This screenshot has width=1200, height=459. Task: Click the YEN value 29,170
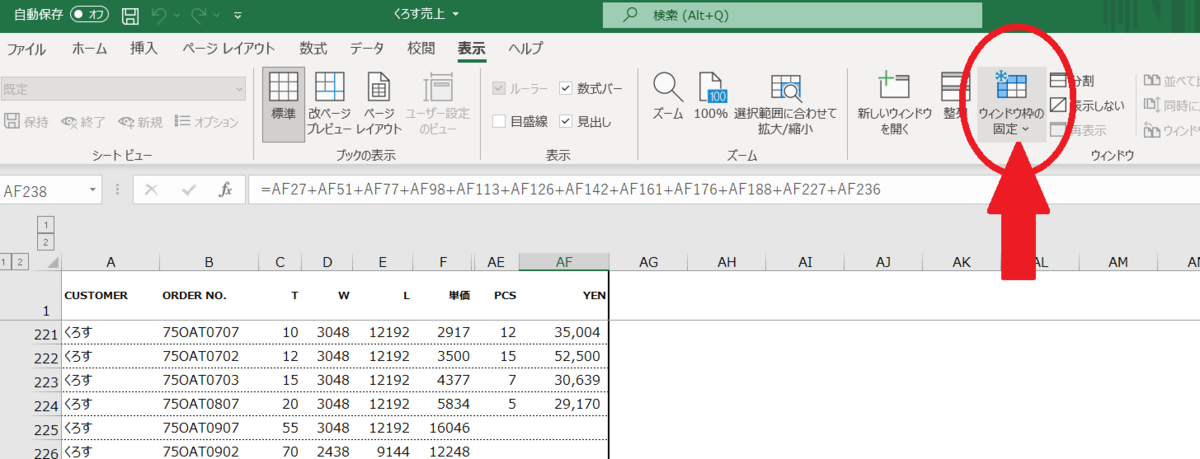564,404
